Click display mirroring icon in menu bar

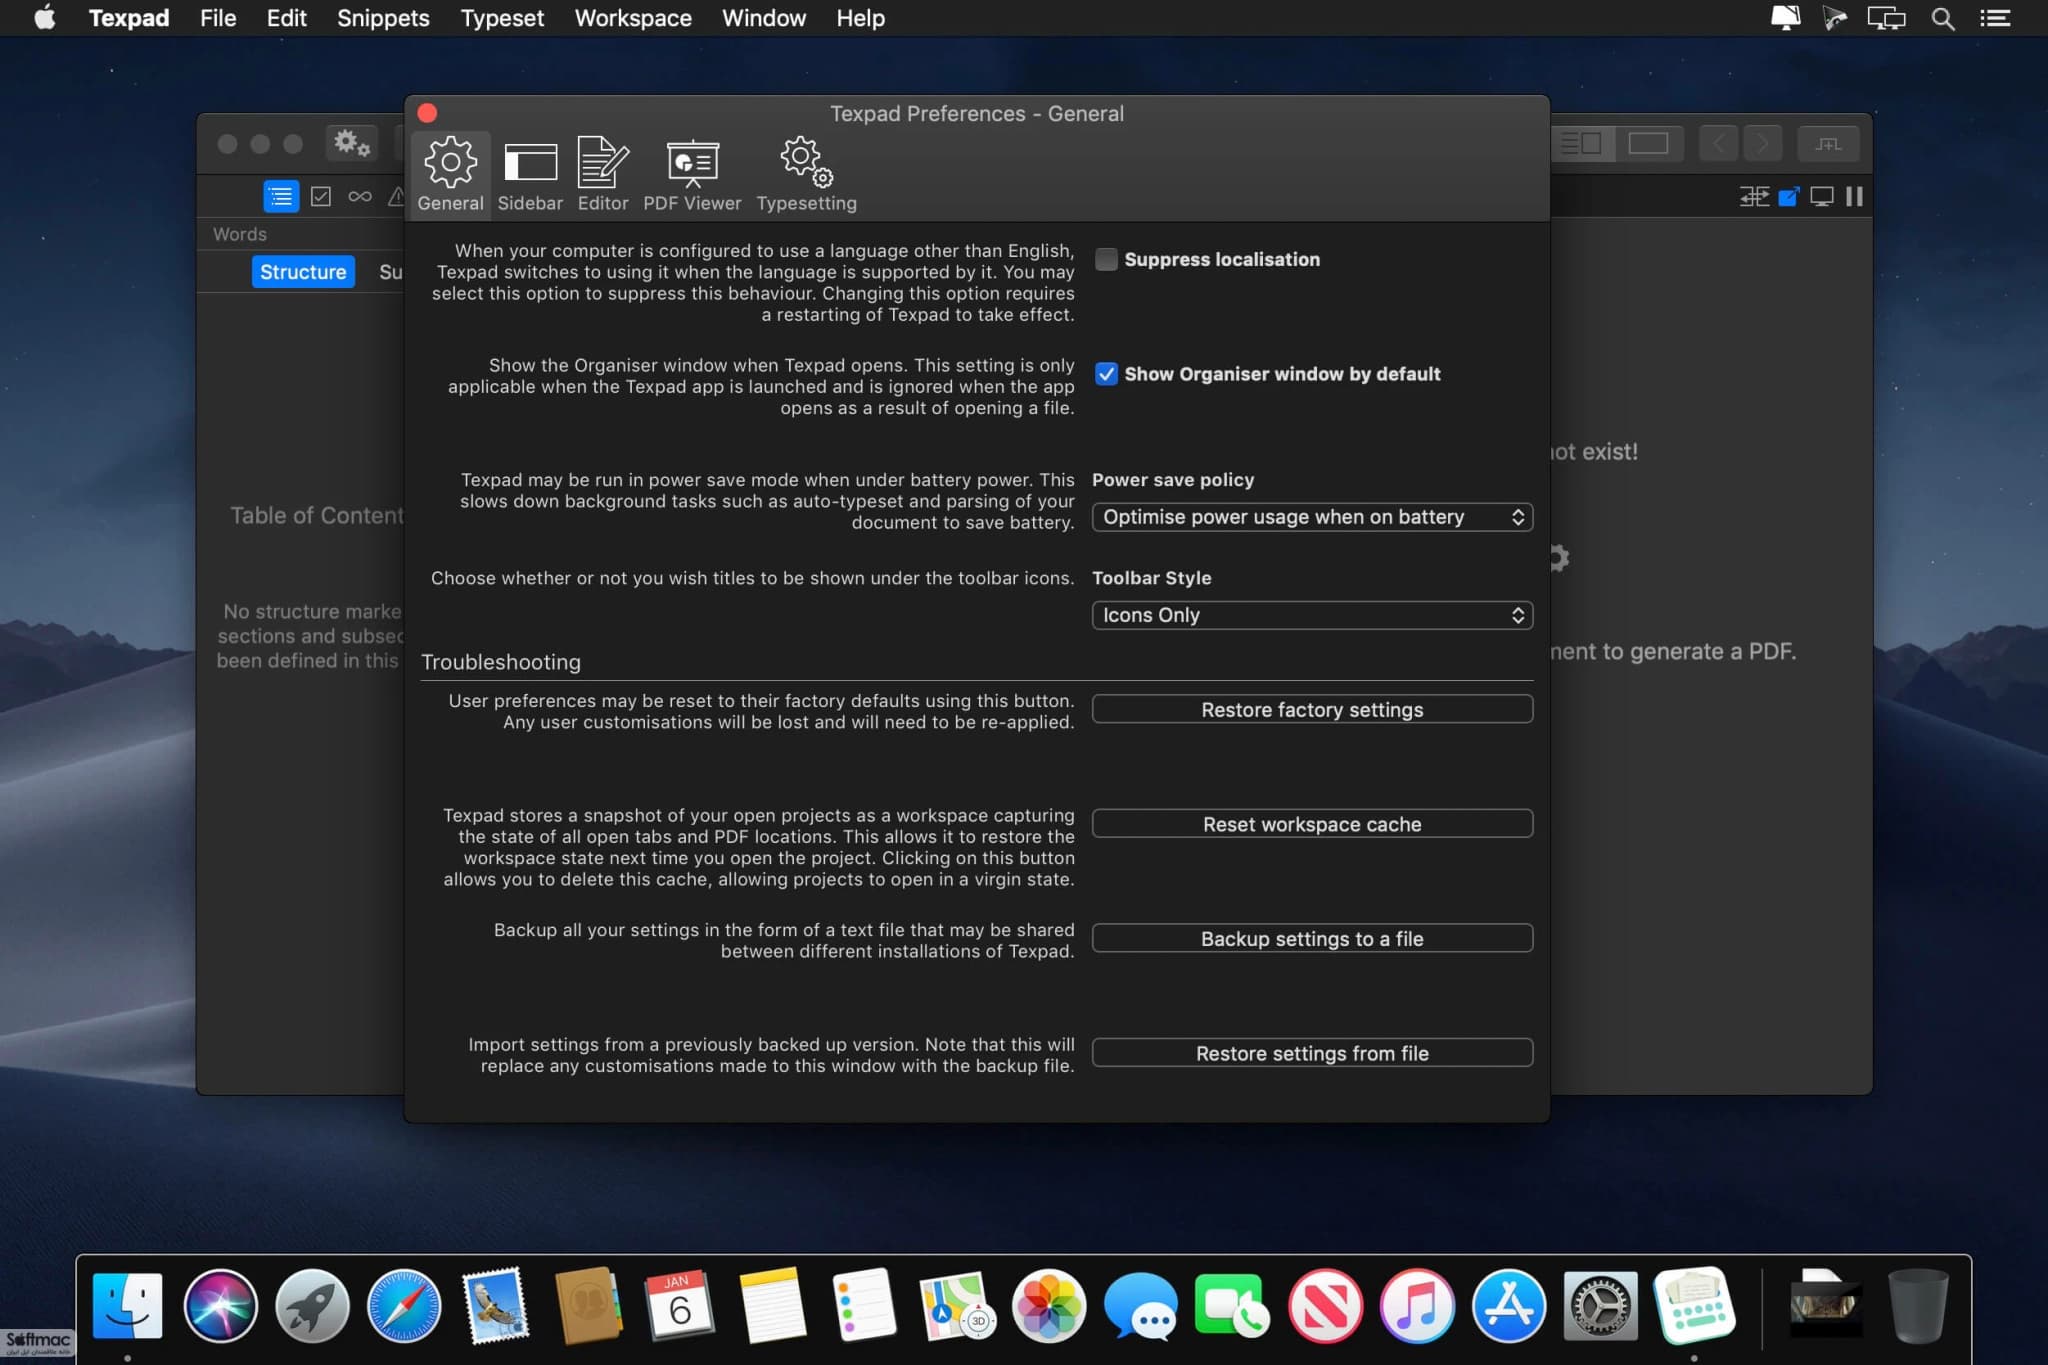click(x=1886, y=18)
